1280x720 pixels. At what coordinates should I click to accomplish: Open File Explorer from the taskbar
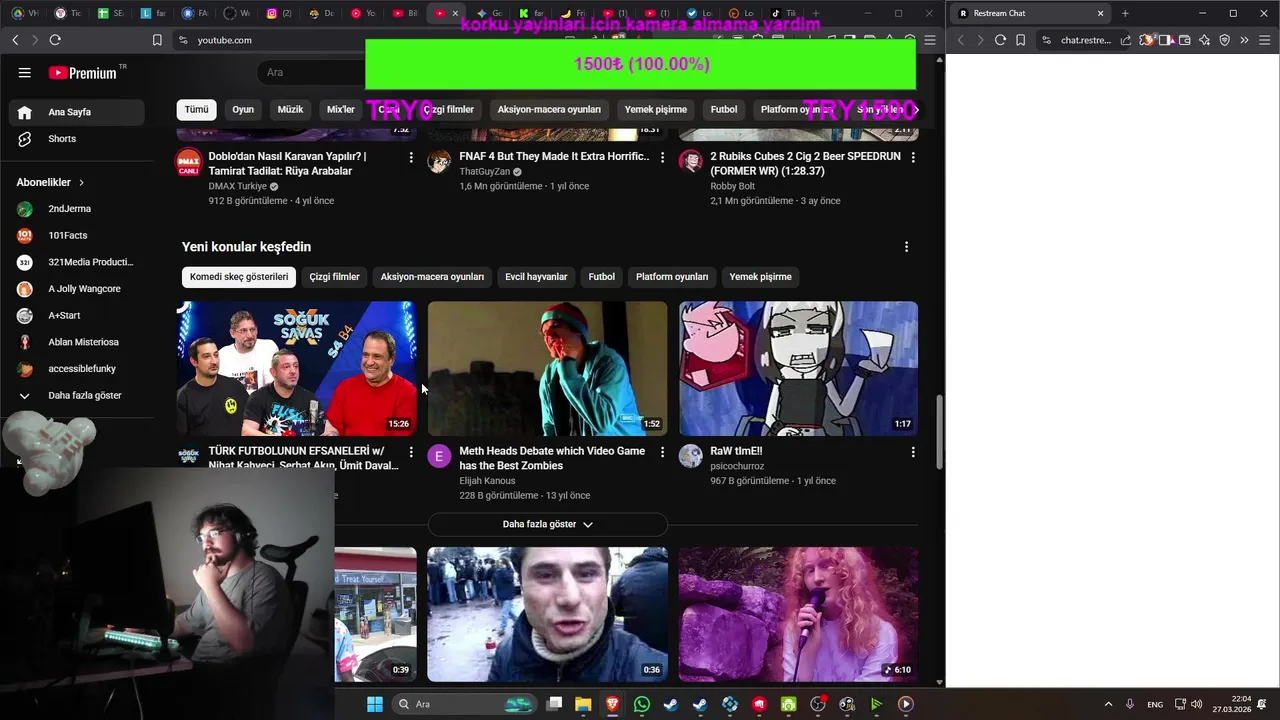583,704
